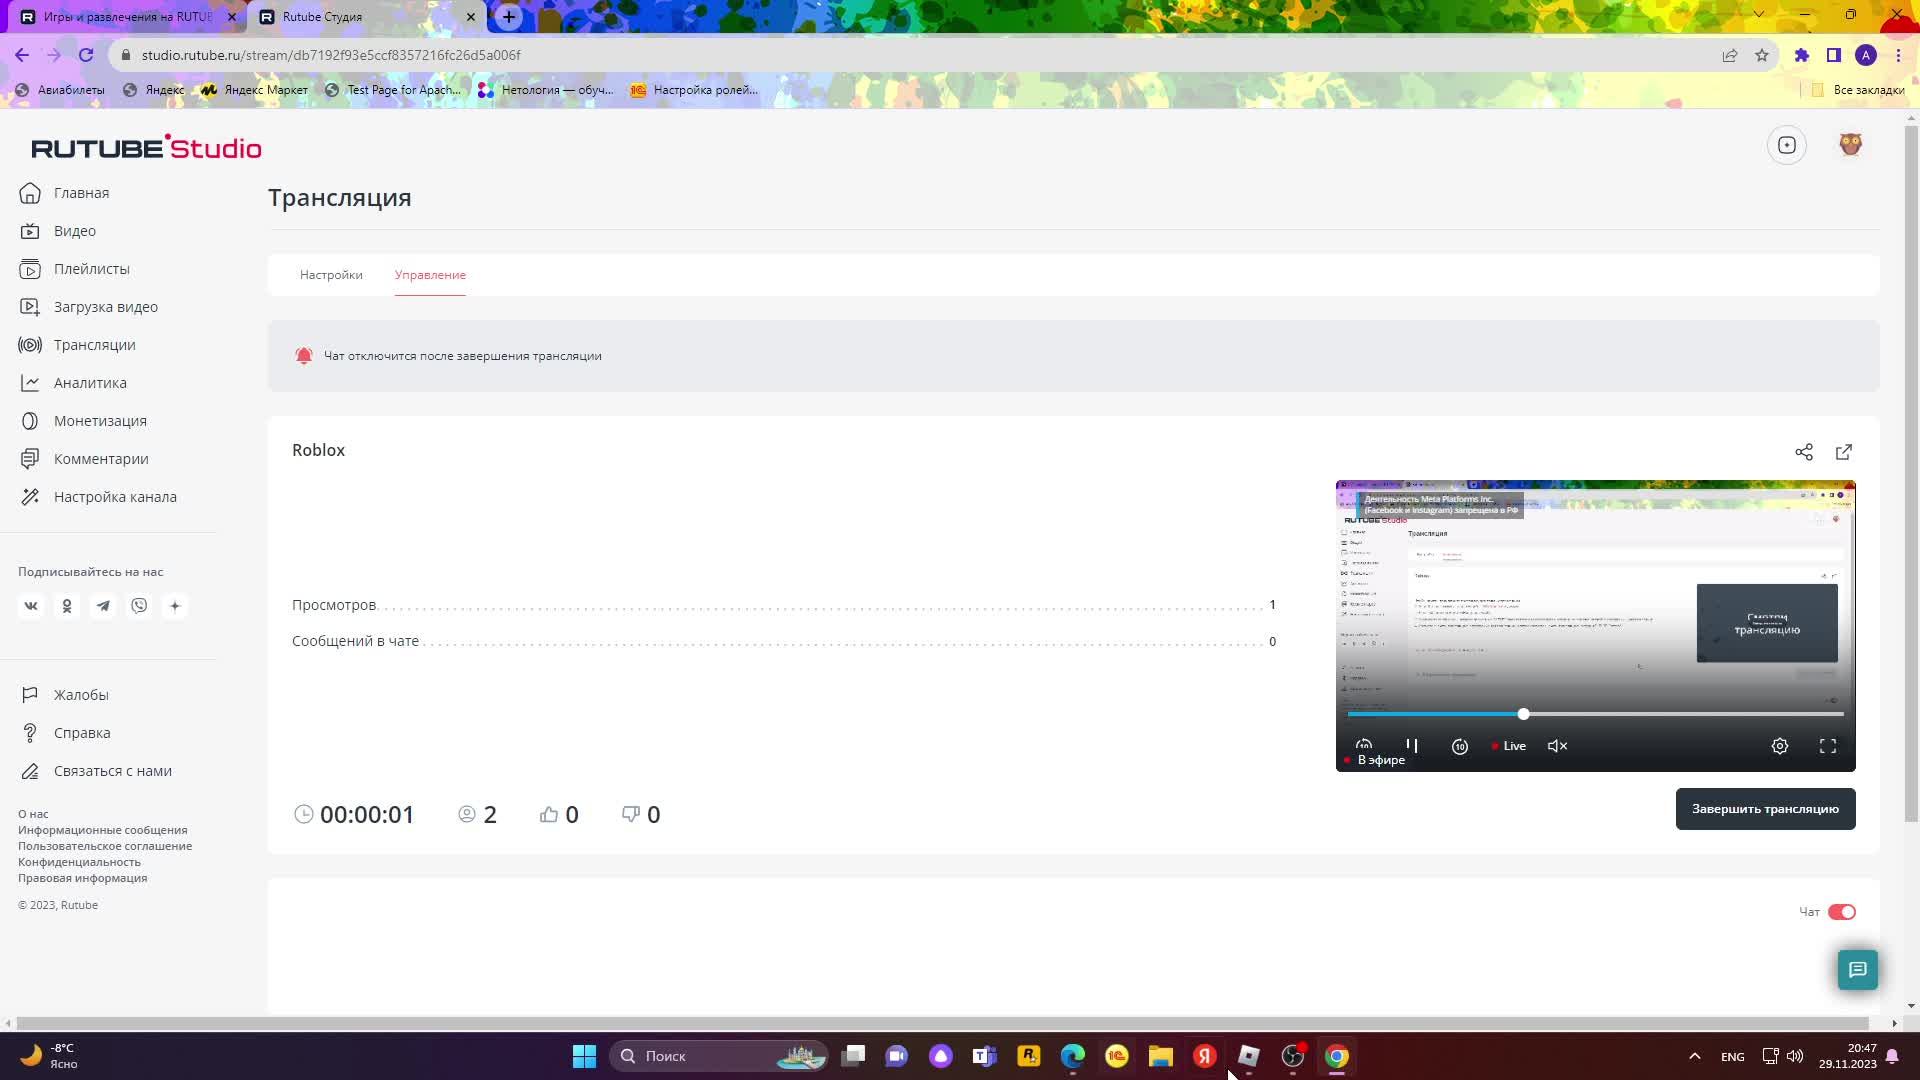Open the Пользовательское соглашение link

pos(105,846)
